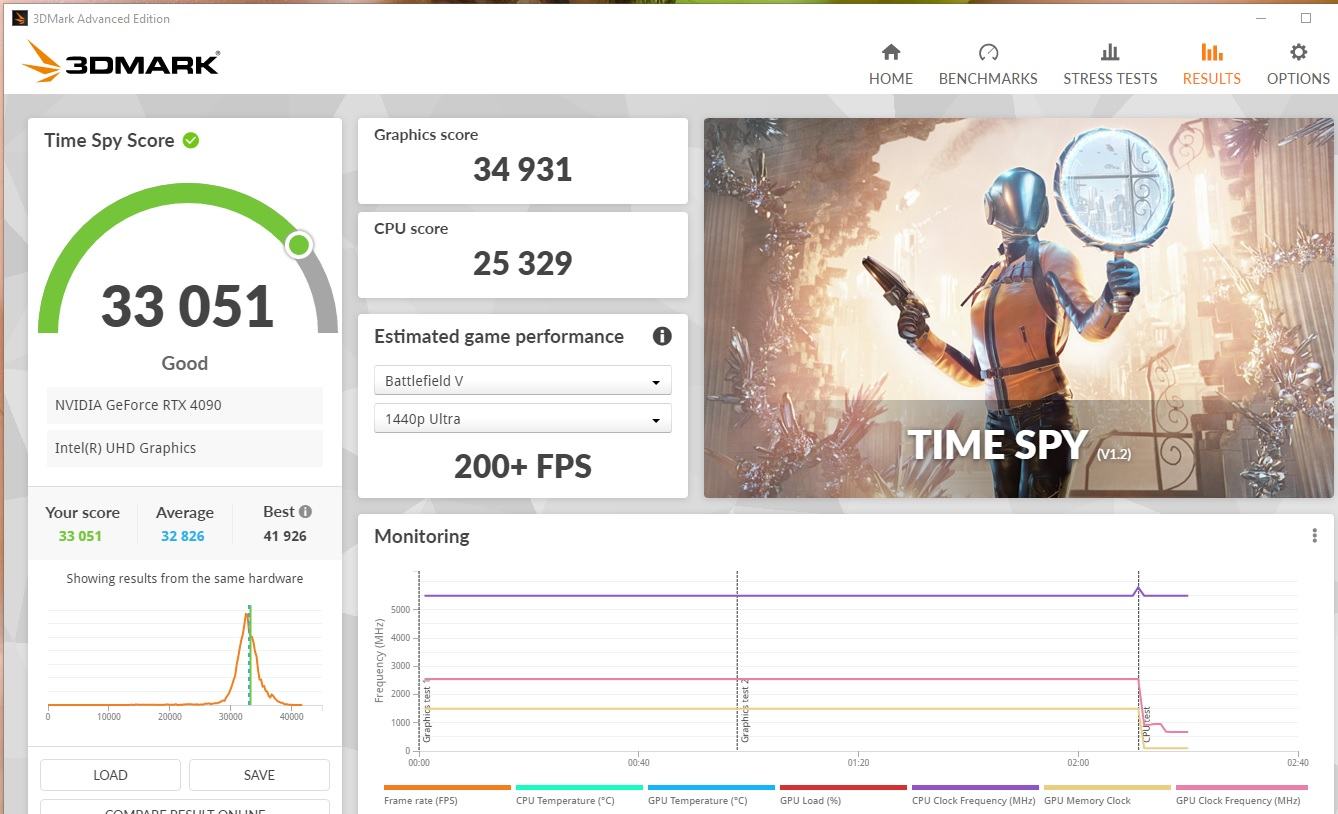Click the LOAD button
This screenshot has height=814, width=1338.
coord(110,775)
